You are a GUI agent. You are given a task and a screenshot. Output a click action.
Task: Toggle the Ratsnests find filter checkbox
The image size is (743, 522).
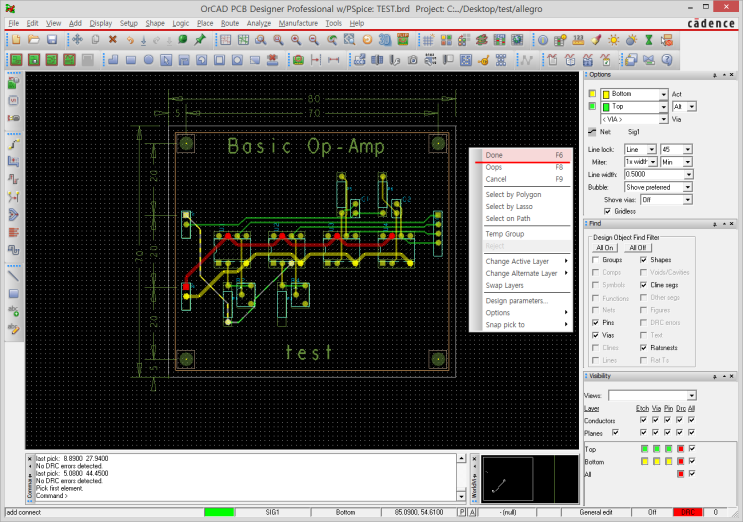642,348
